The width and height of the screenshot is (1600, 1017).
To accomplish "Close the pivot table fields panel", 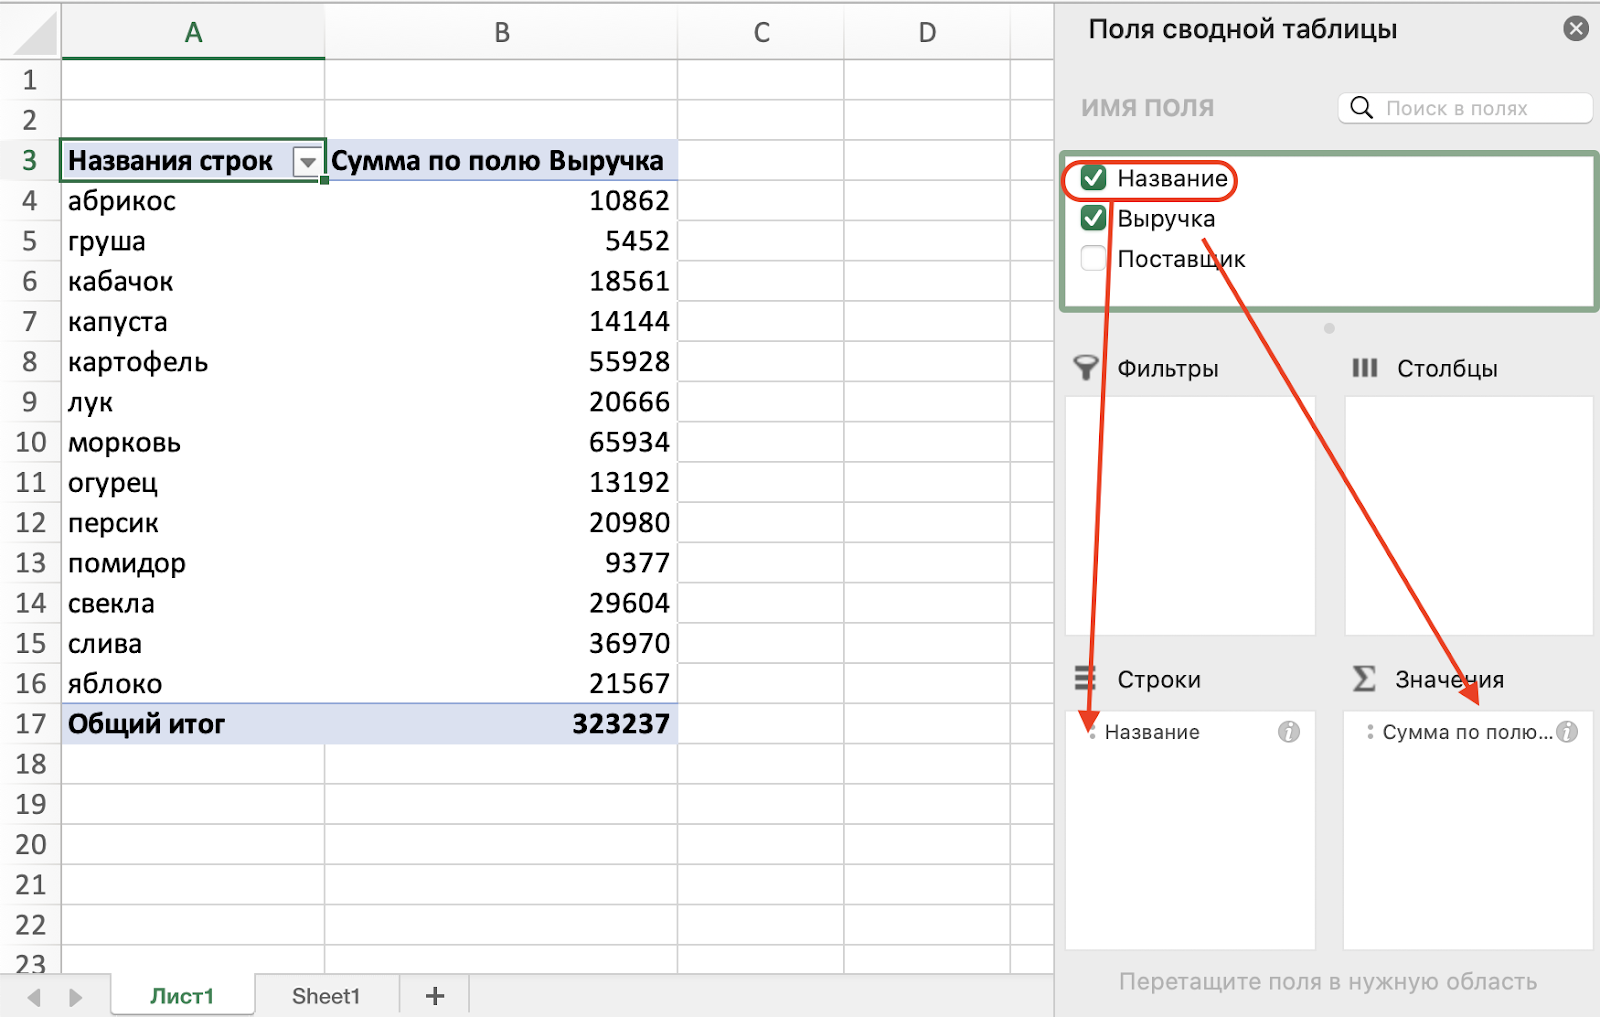I will (1576, 29).
